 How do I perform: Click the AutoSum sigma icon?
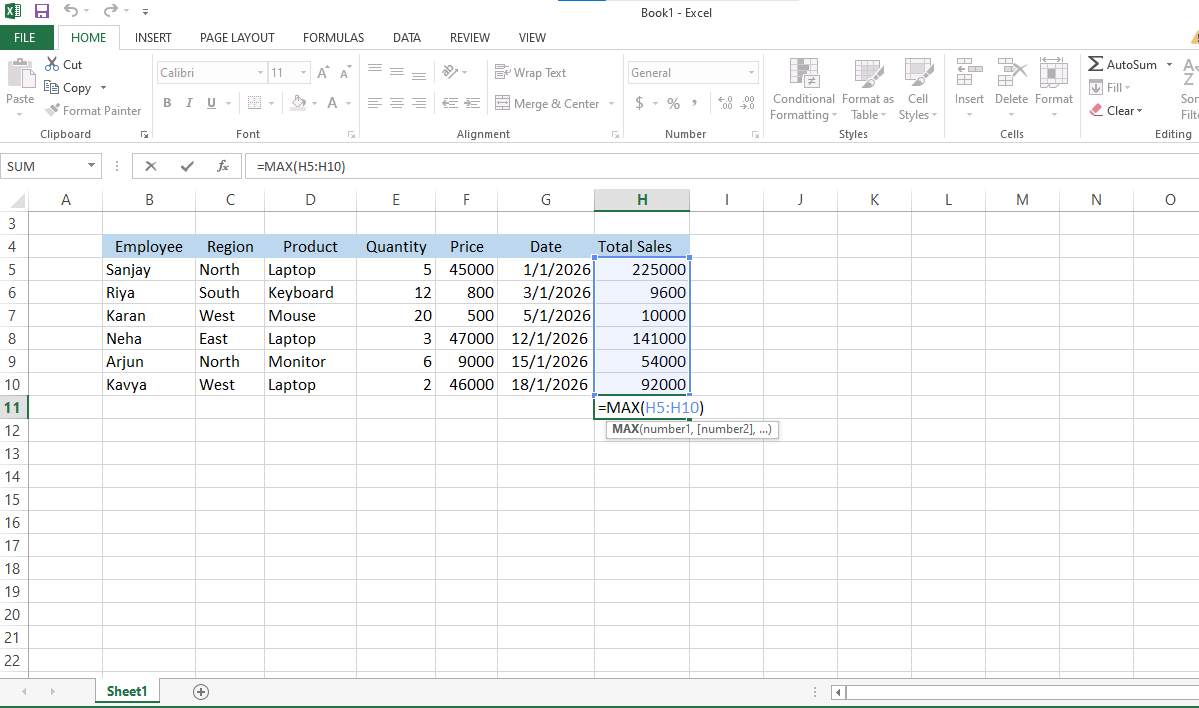pyautogui.click(x=1096, y=64)
